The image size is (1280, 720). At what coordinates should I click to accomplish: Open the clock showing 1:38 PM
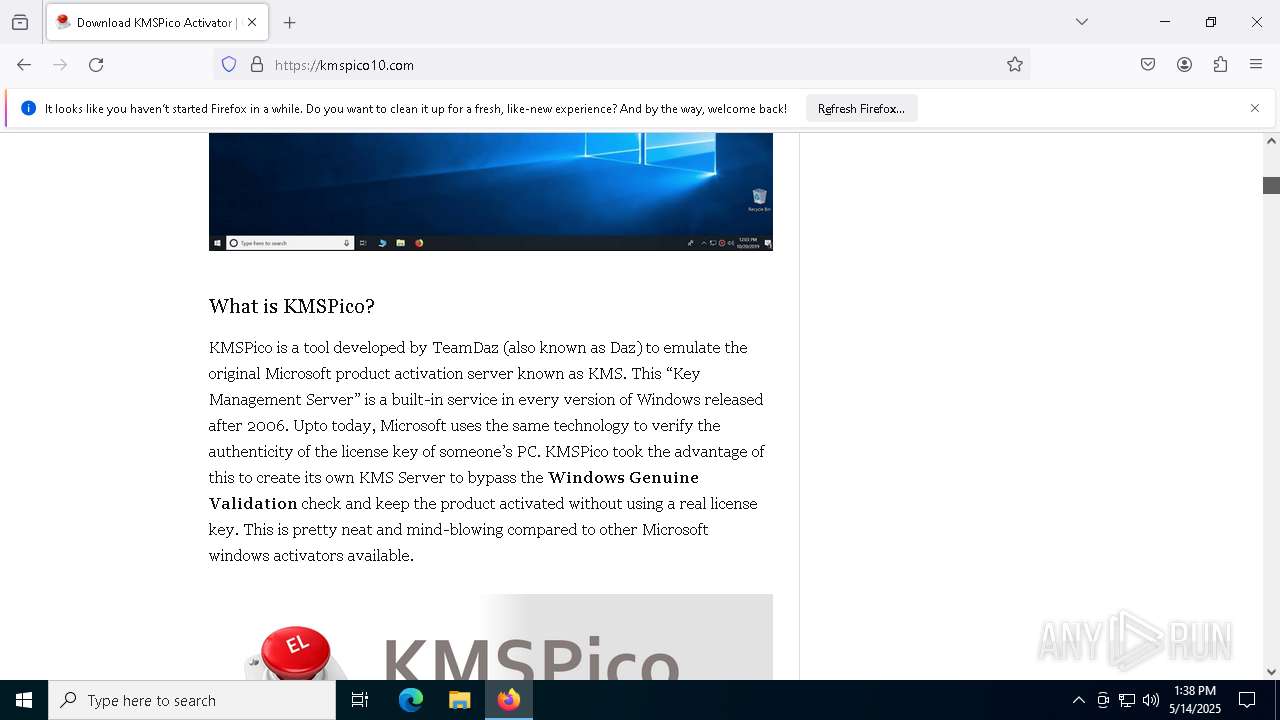click(1195, 700)
